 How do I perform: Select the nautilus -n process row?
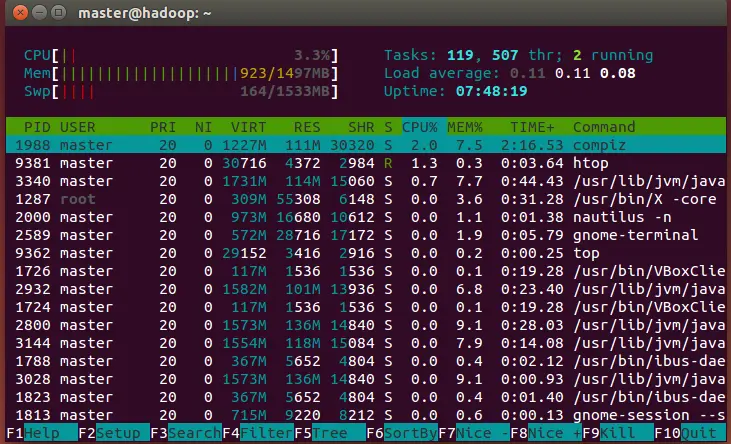pyautogui.click(x=366, y=217)
